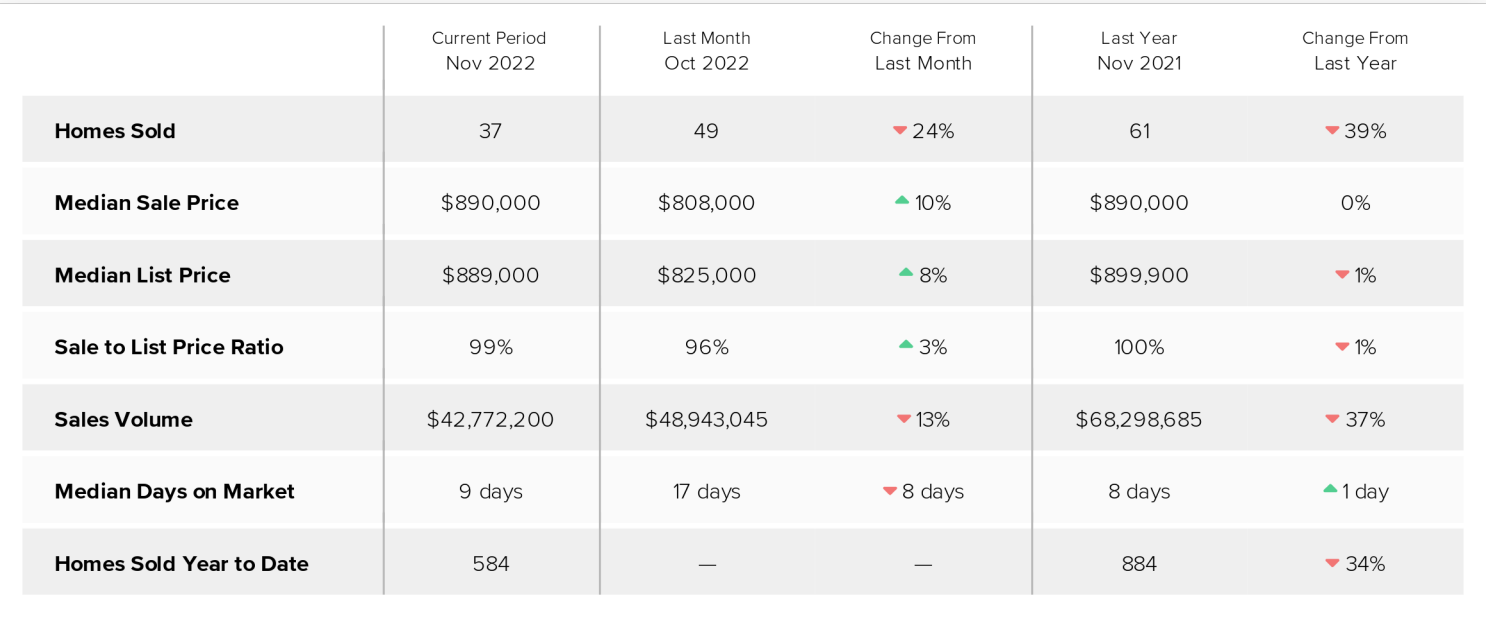Screen dimensions: 1486x630
Task: Select the 584 Homes Sold Year to Date value
Action: coord(490,563)
